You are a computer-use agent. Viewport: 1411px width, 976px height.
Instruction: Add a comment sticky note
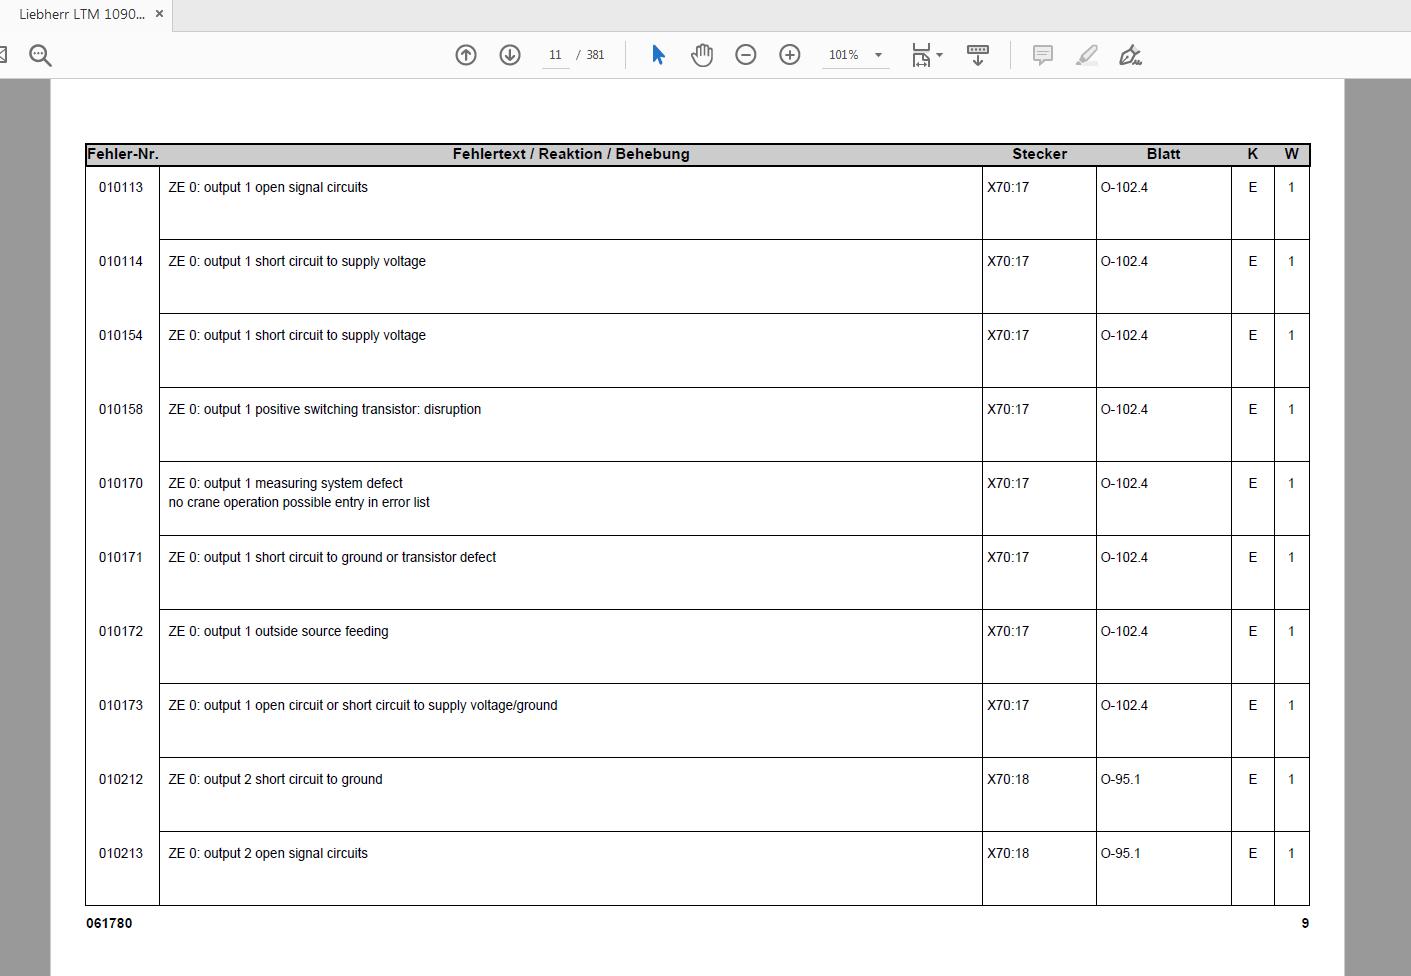click(1043, 55)
